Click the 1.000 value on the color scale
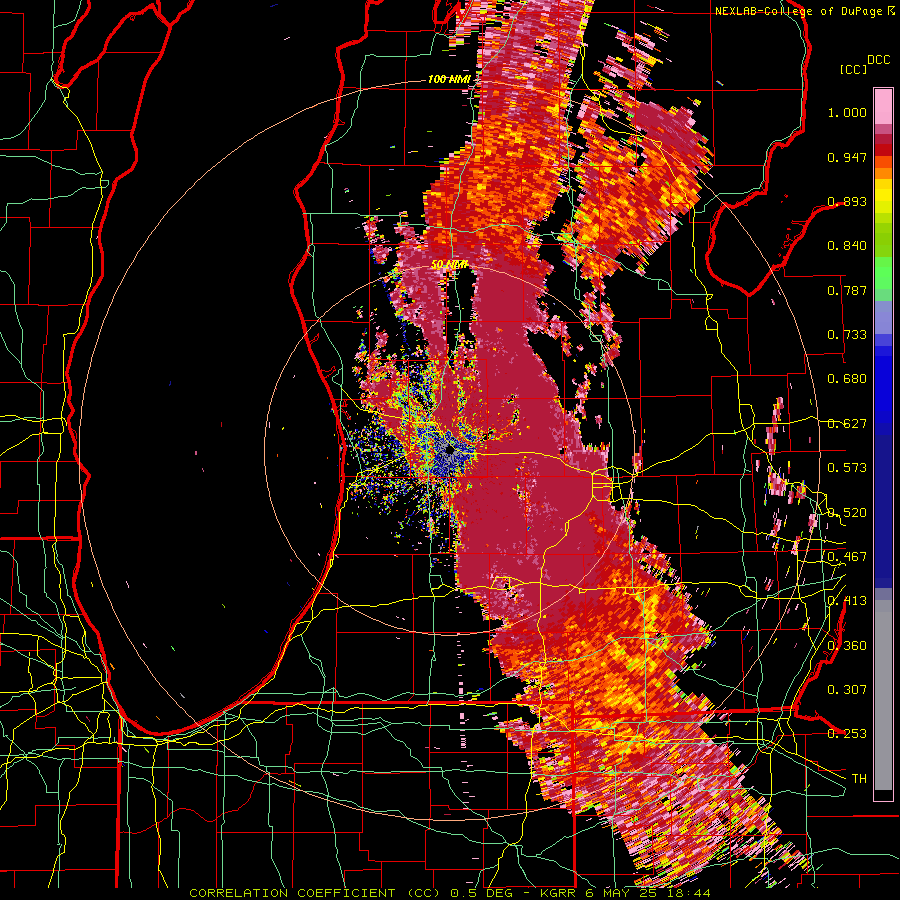 coord(847,112)
